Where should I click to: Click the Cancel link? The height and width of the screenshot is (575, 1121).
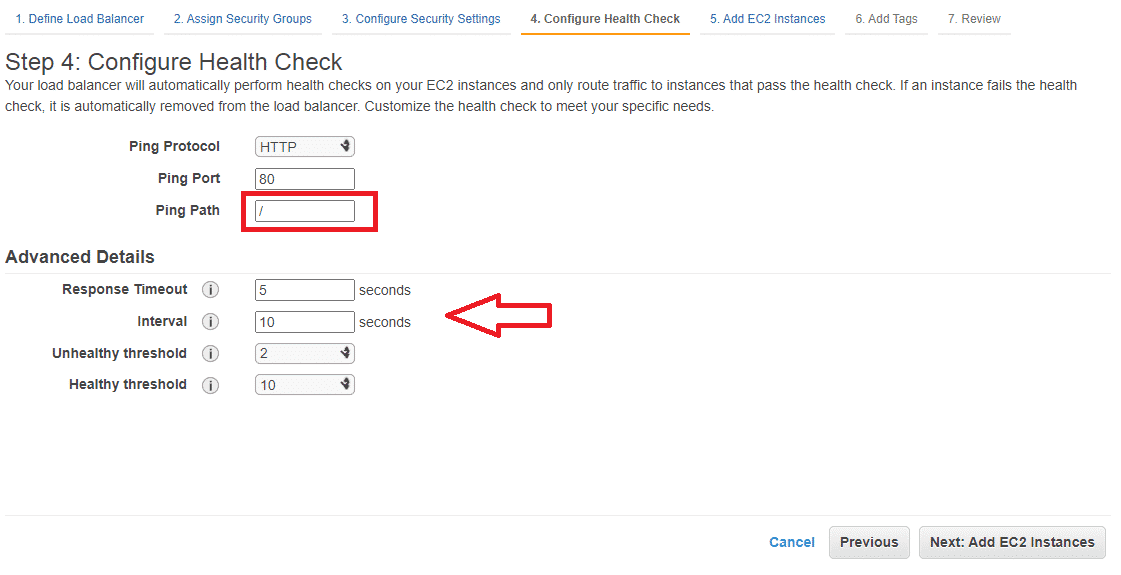791,542
